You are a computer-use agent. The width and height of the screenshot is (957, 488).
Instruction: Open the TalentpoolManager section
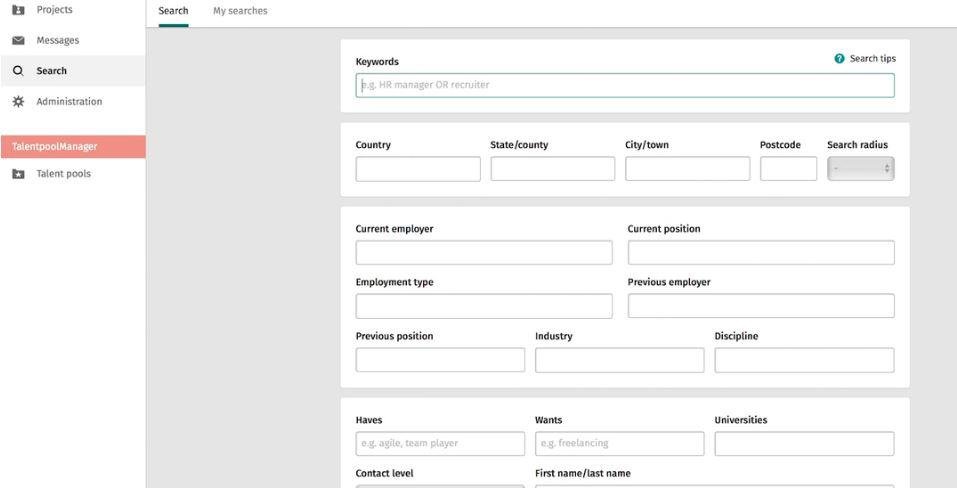tap(72, 147)
